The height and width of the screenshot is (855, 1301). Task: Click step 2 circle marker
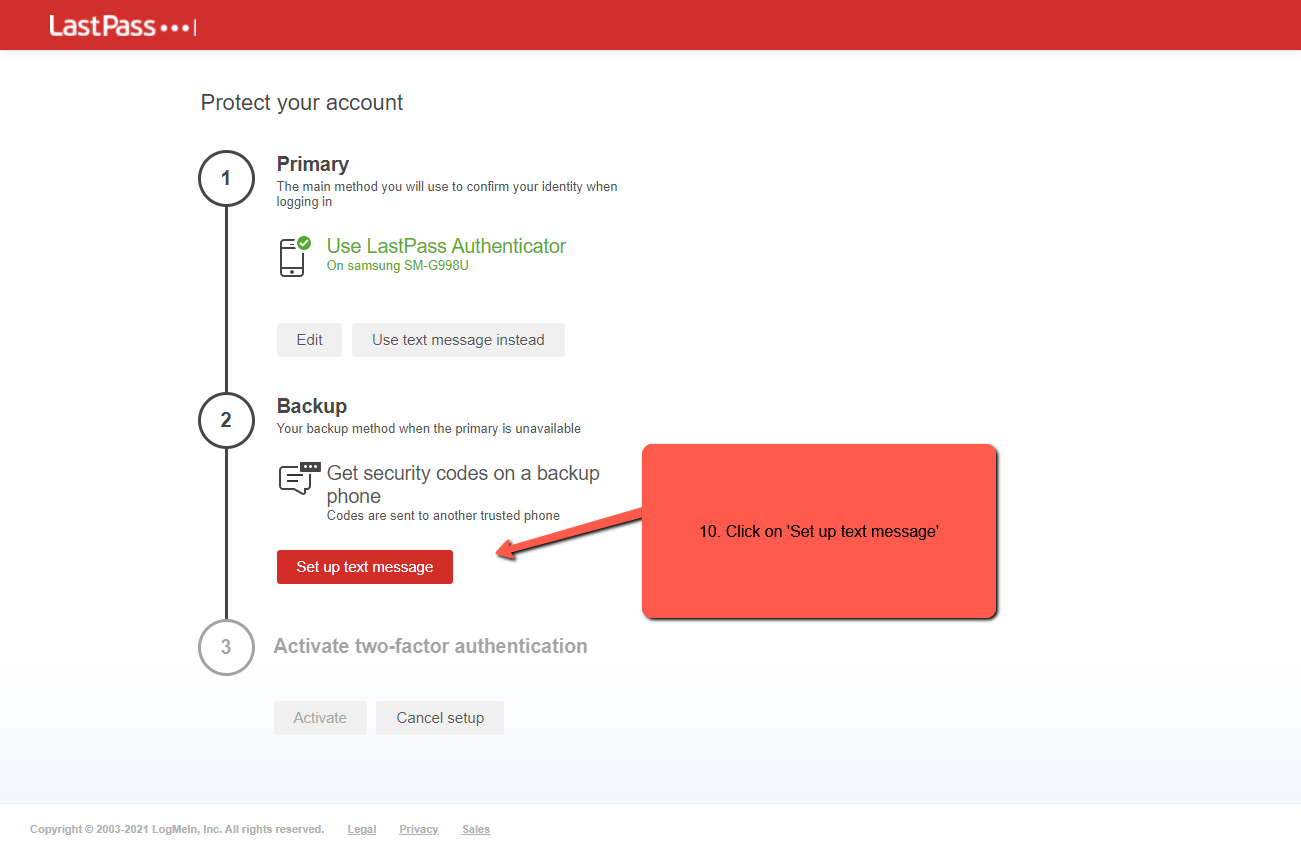pyautogui.click(x=226, y=420)
